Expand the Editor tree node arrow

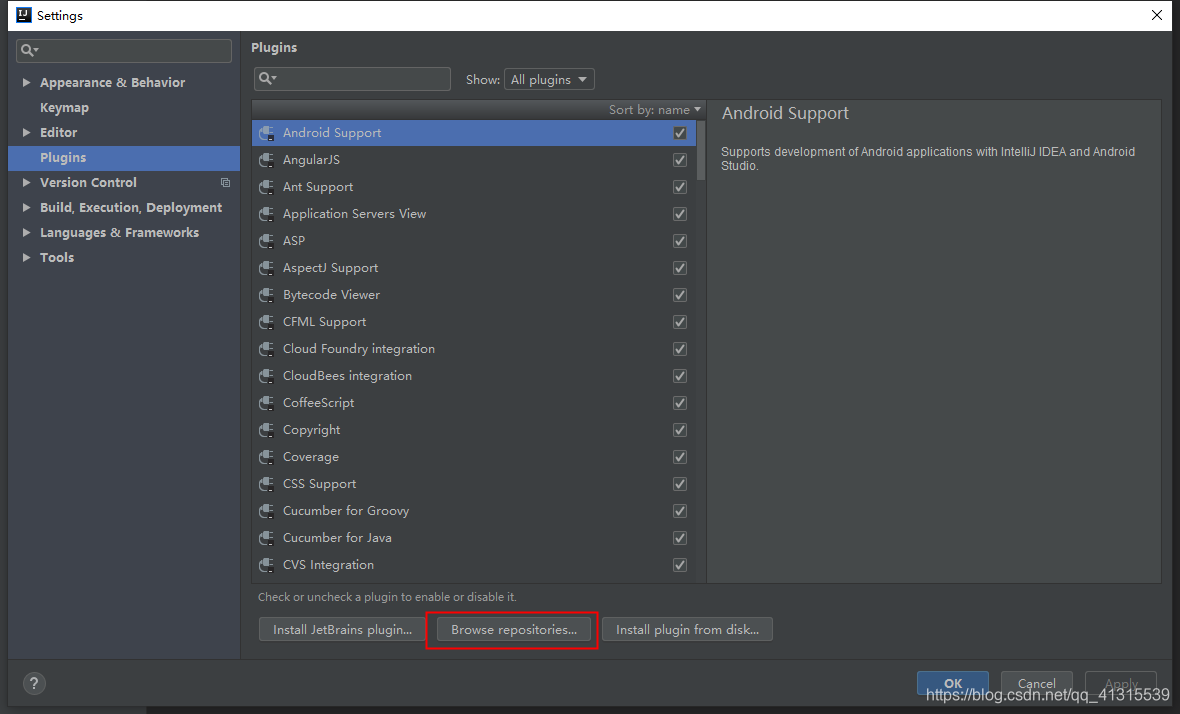26,132
